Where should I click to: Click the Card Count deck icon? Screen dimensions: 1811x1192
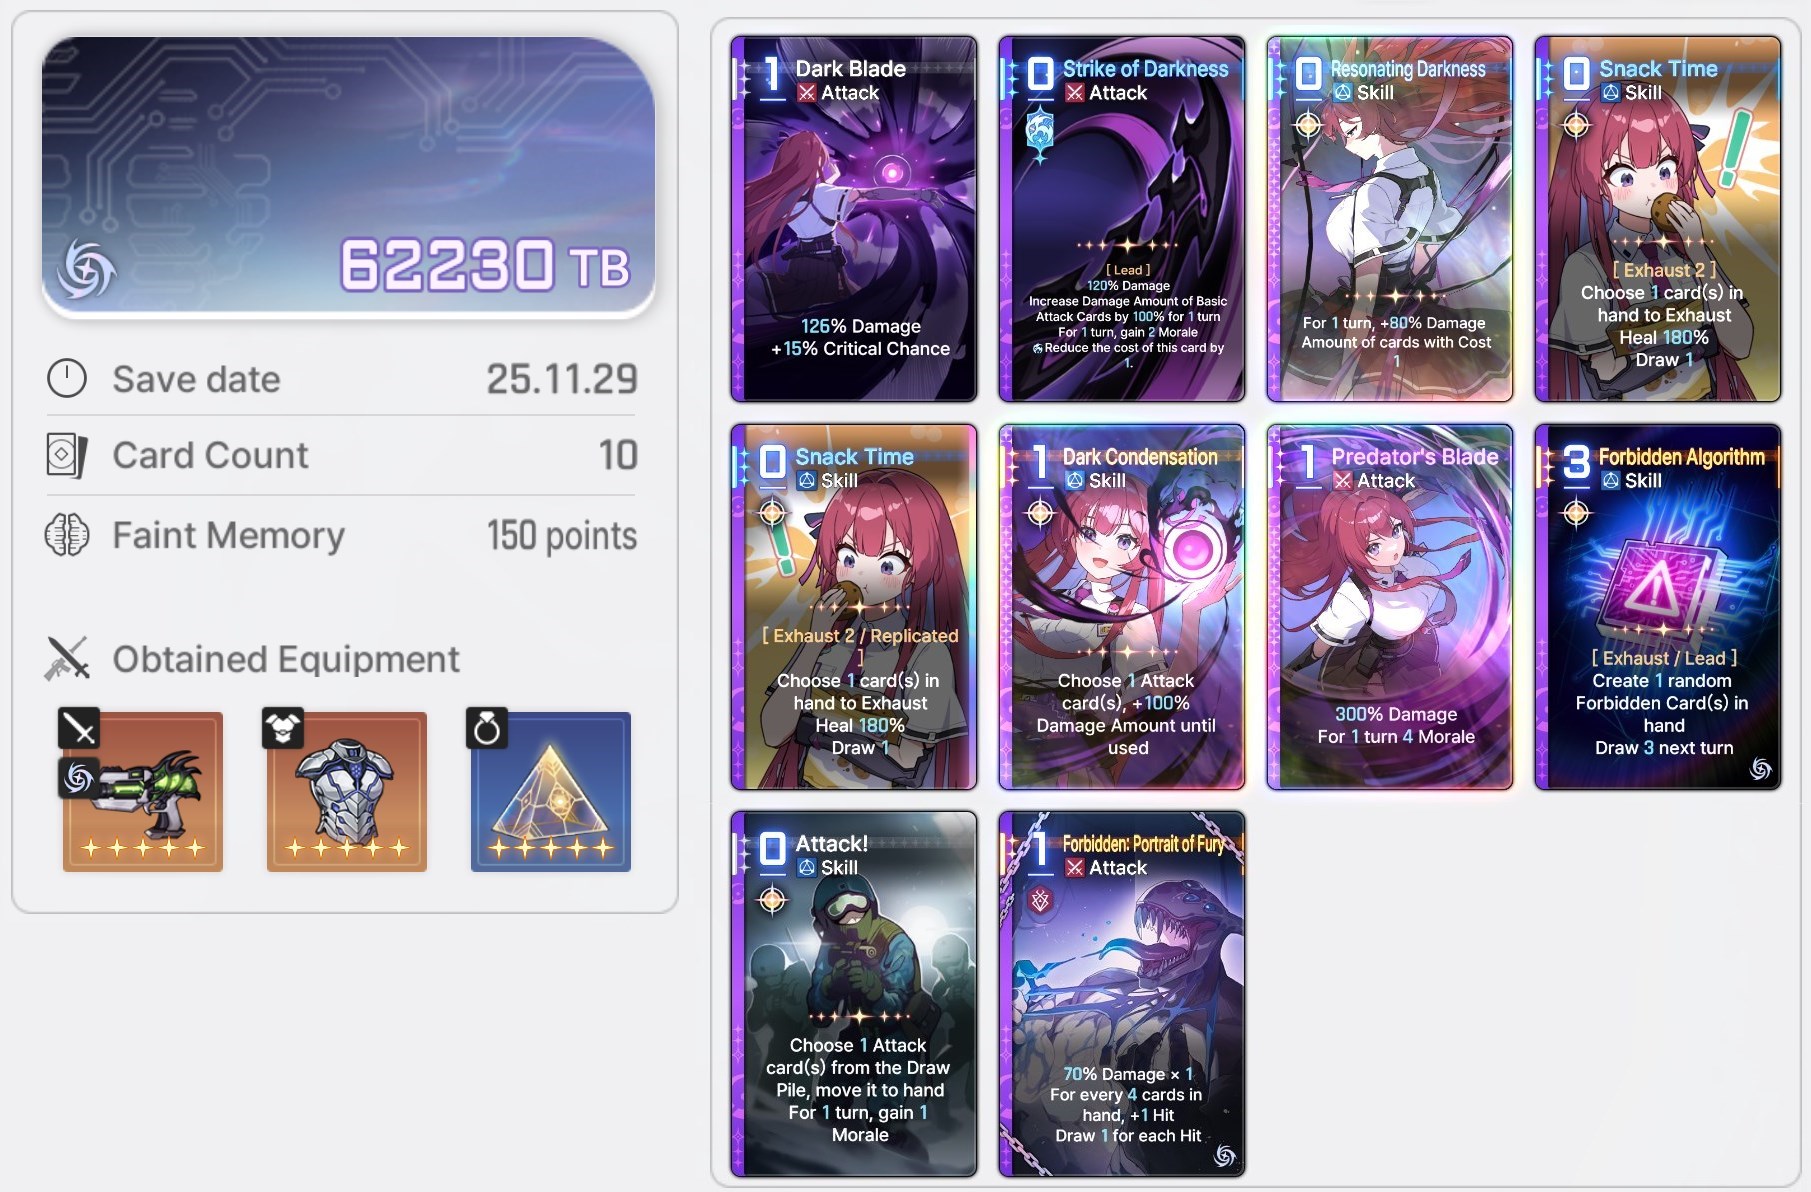pos(67,455)
